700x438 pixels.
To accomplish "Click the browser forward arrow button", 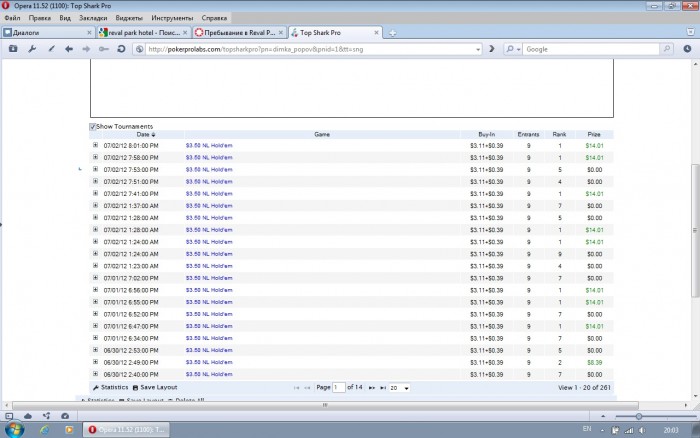I will [x=86, y=49].
